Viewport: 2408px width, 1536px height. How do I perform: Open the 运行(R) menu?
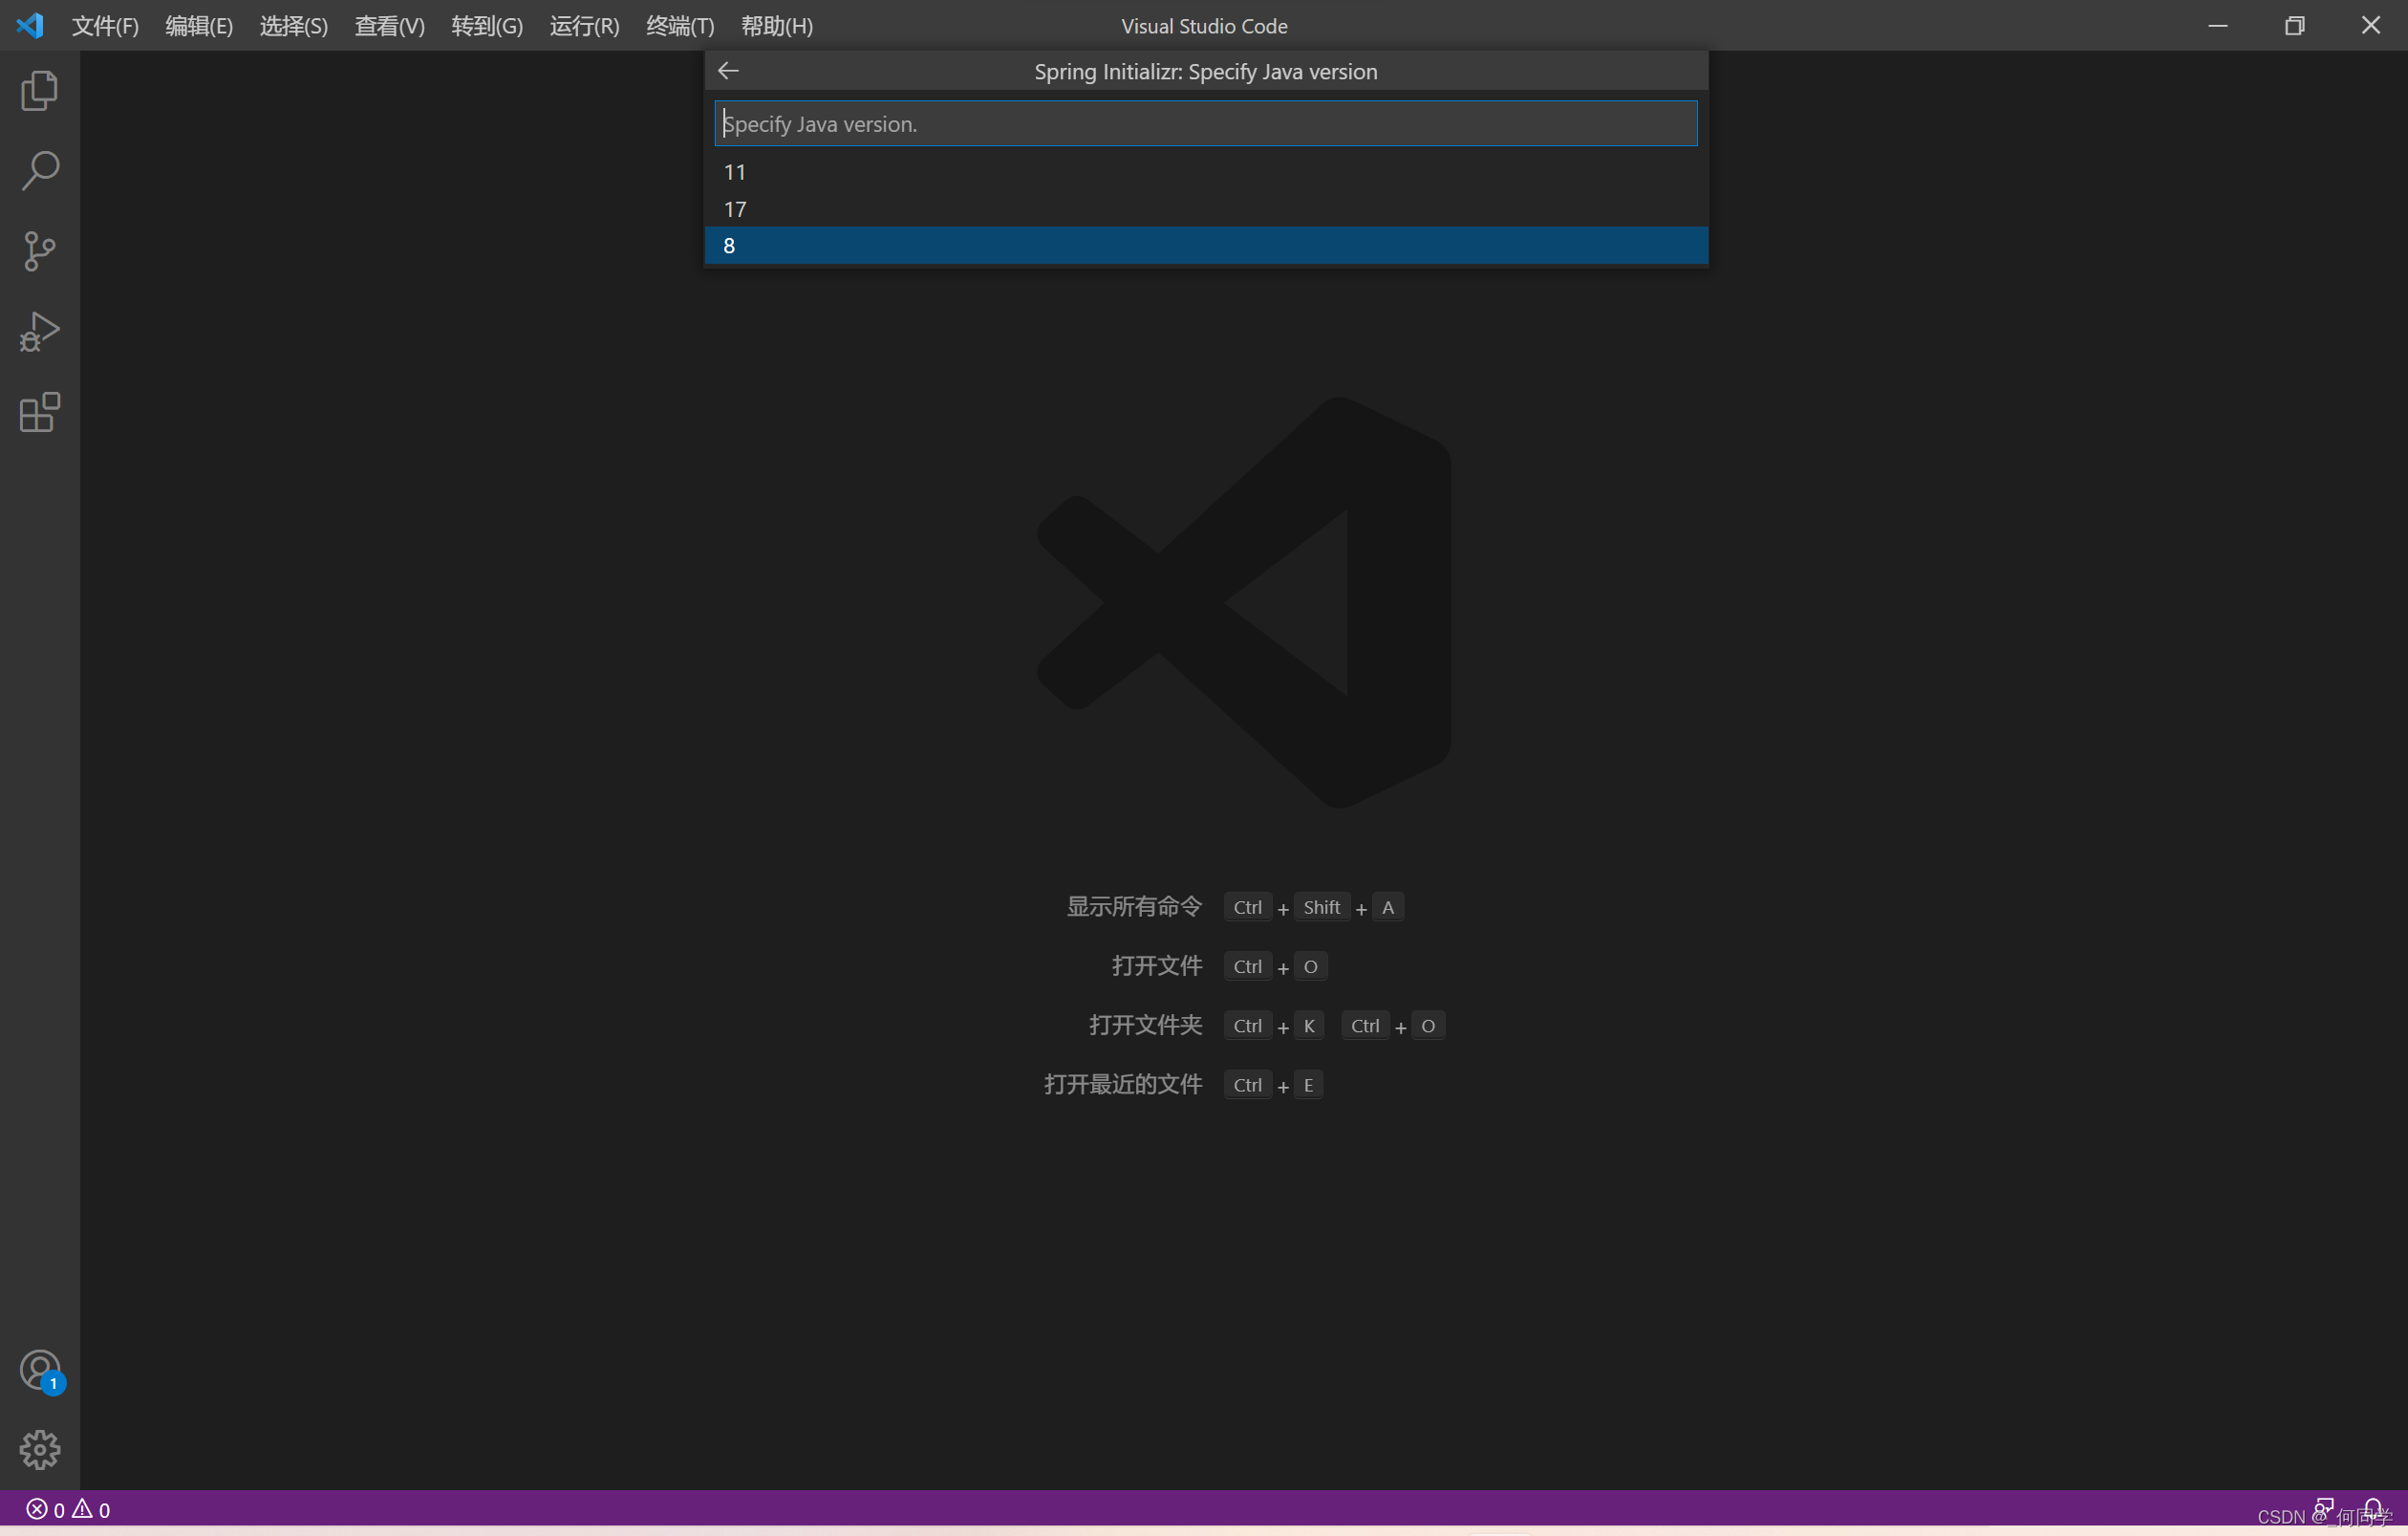coord(584,26)
